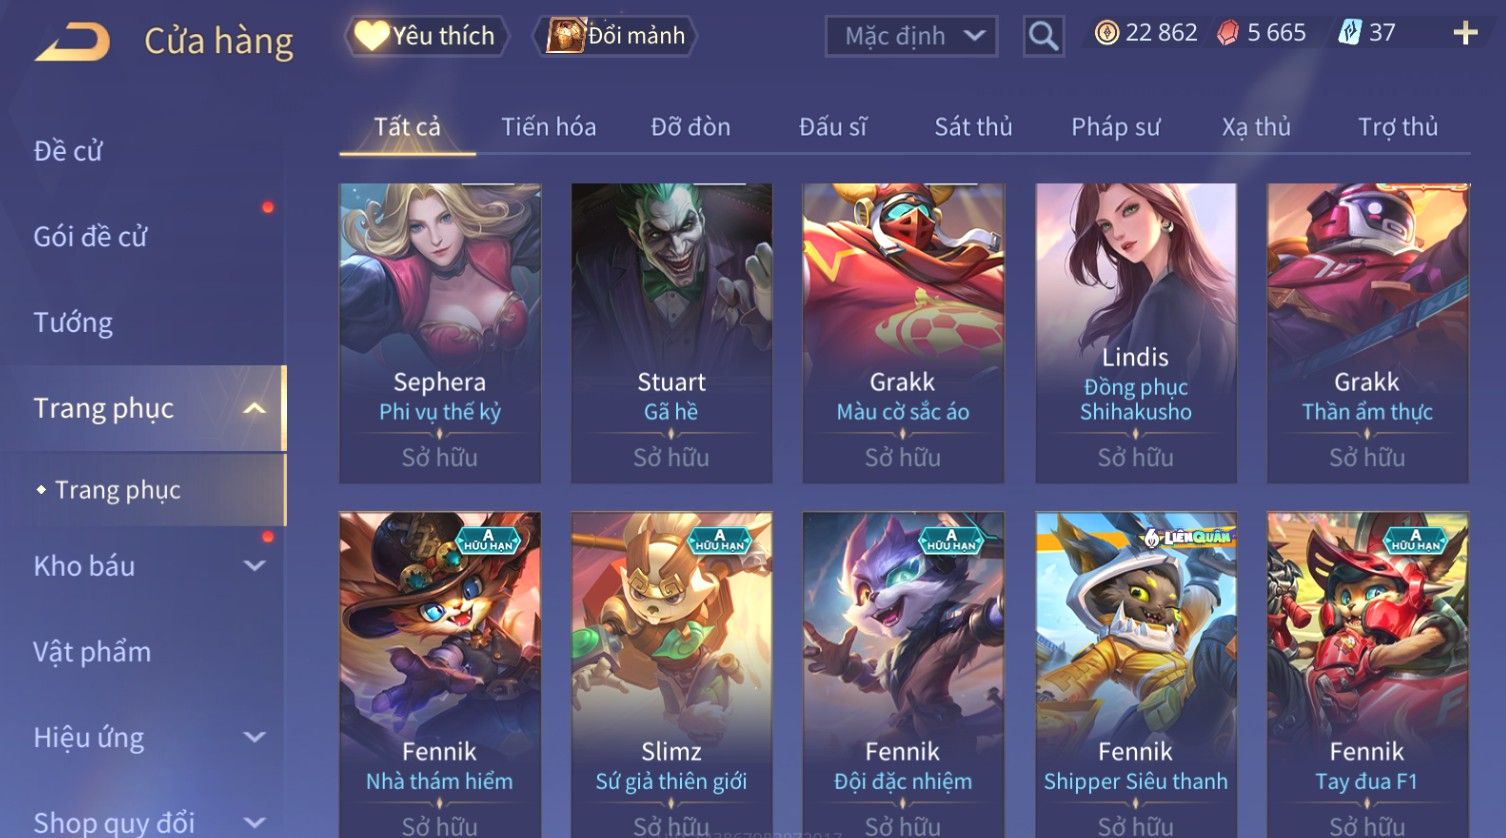Open the Mặc định sort dropdown

[x=911, y=36]
